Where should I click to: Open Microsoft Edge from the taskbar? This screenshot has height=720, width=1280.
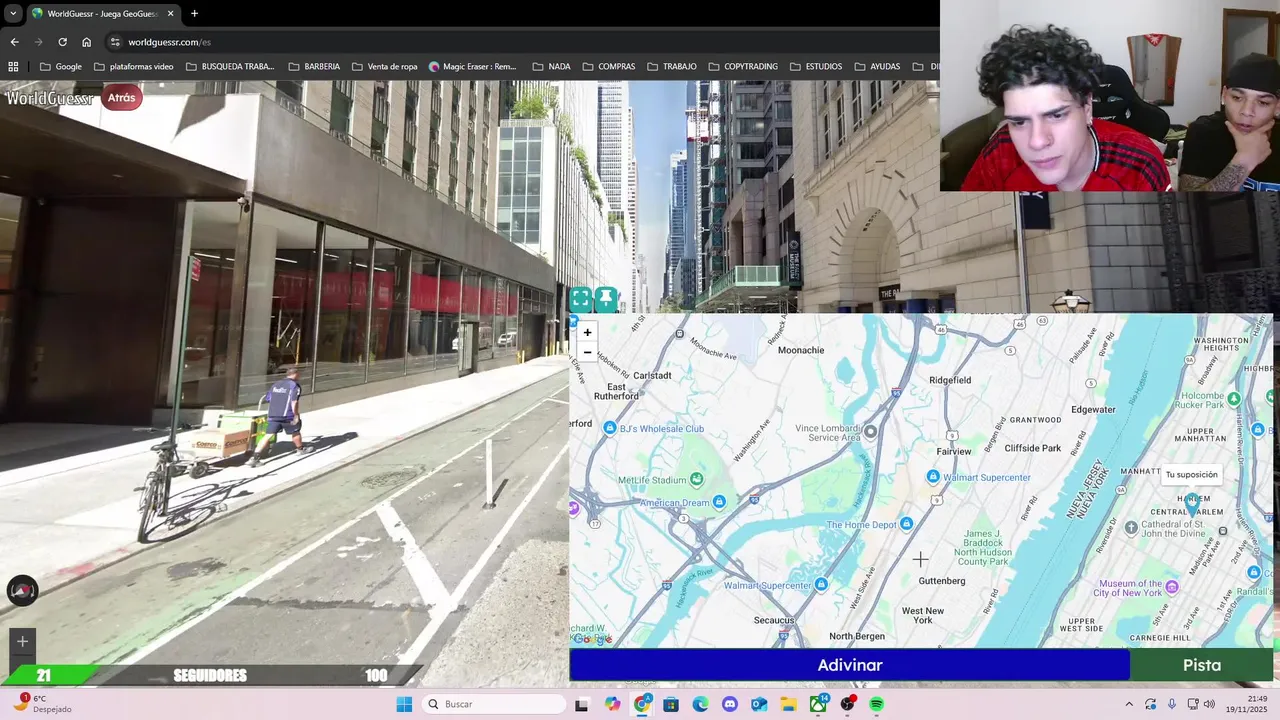[701, 704]
